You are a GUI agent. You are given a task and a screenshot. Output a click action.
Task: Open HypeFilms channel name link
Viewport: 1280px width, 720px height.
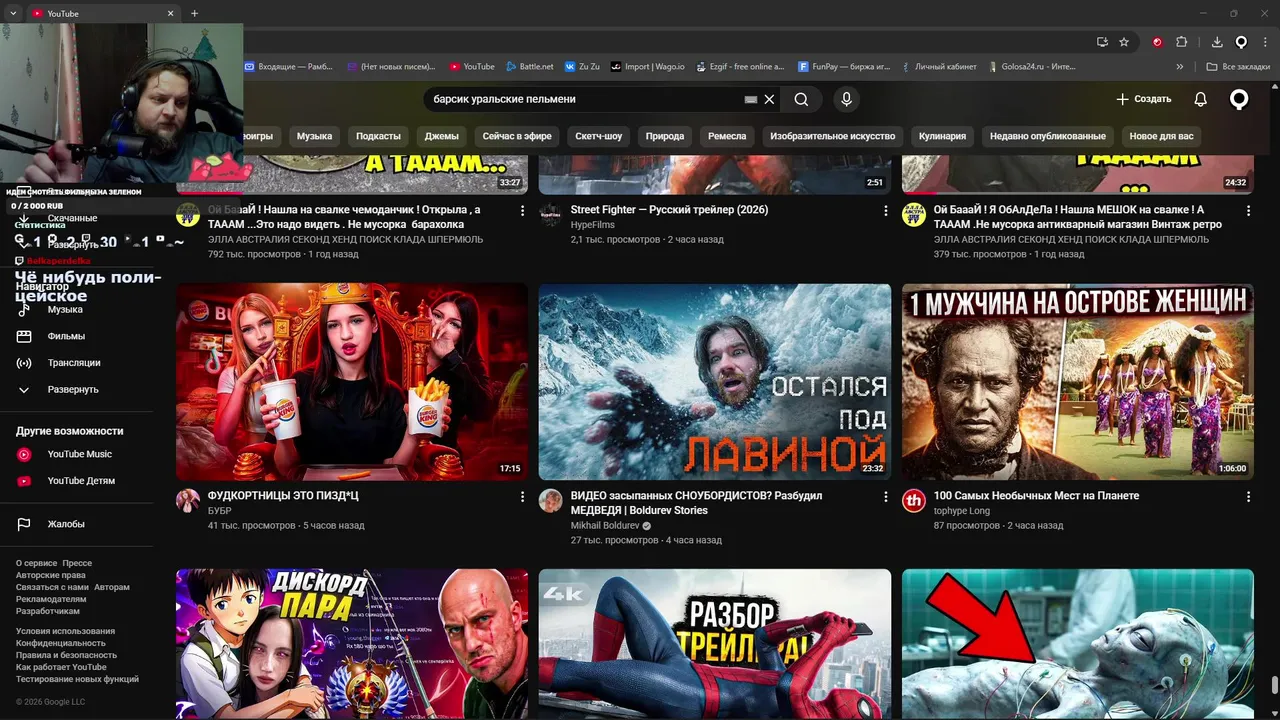click(x=593, y=225)
